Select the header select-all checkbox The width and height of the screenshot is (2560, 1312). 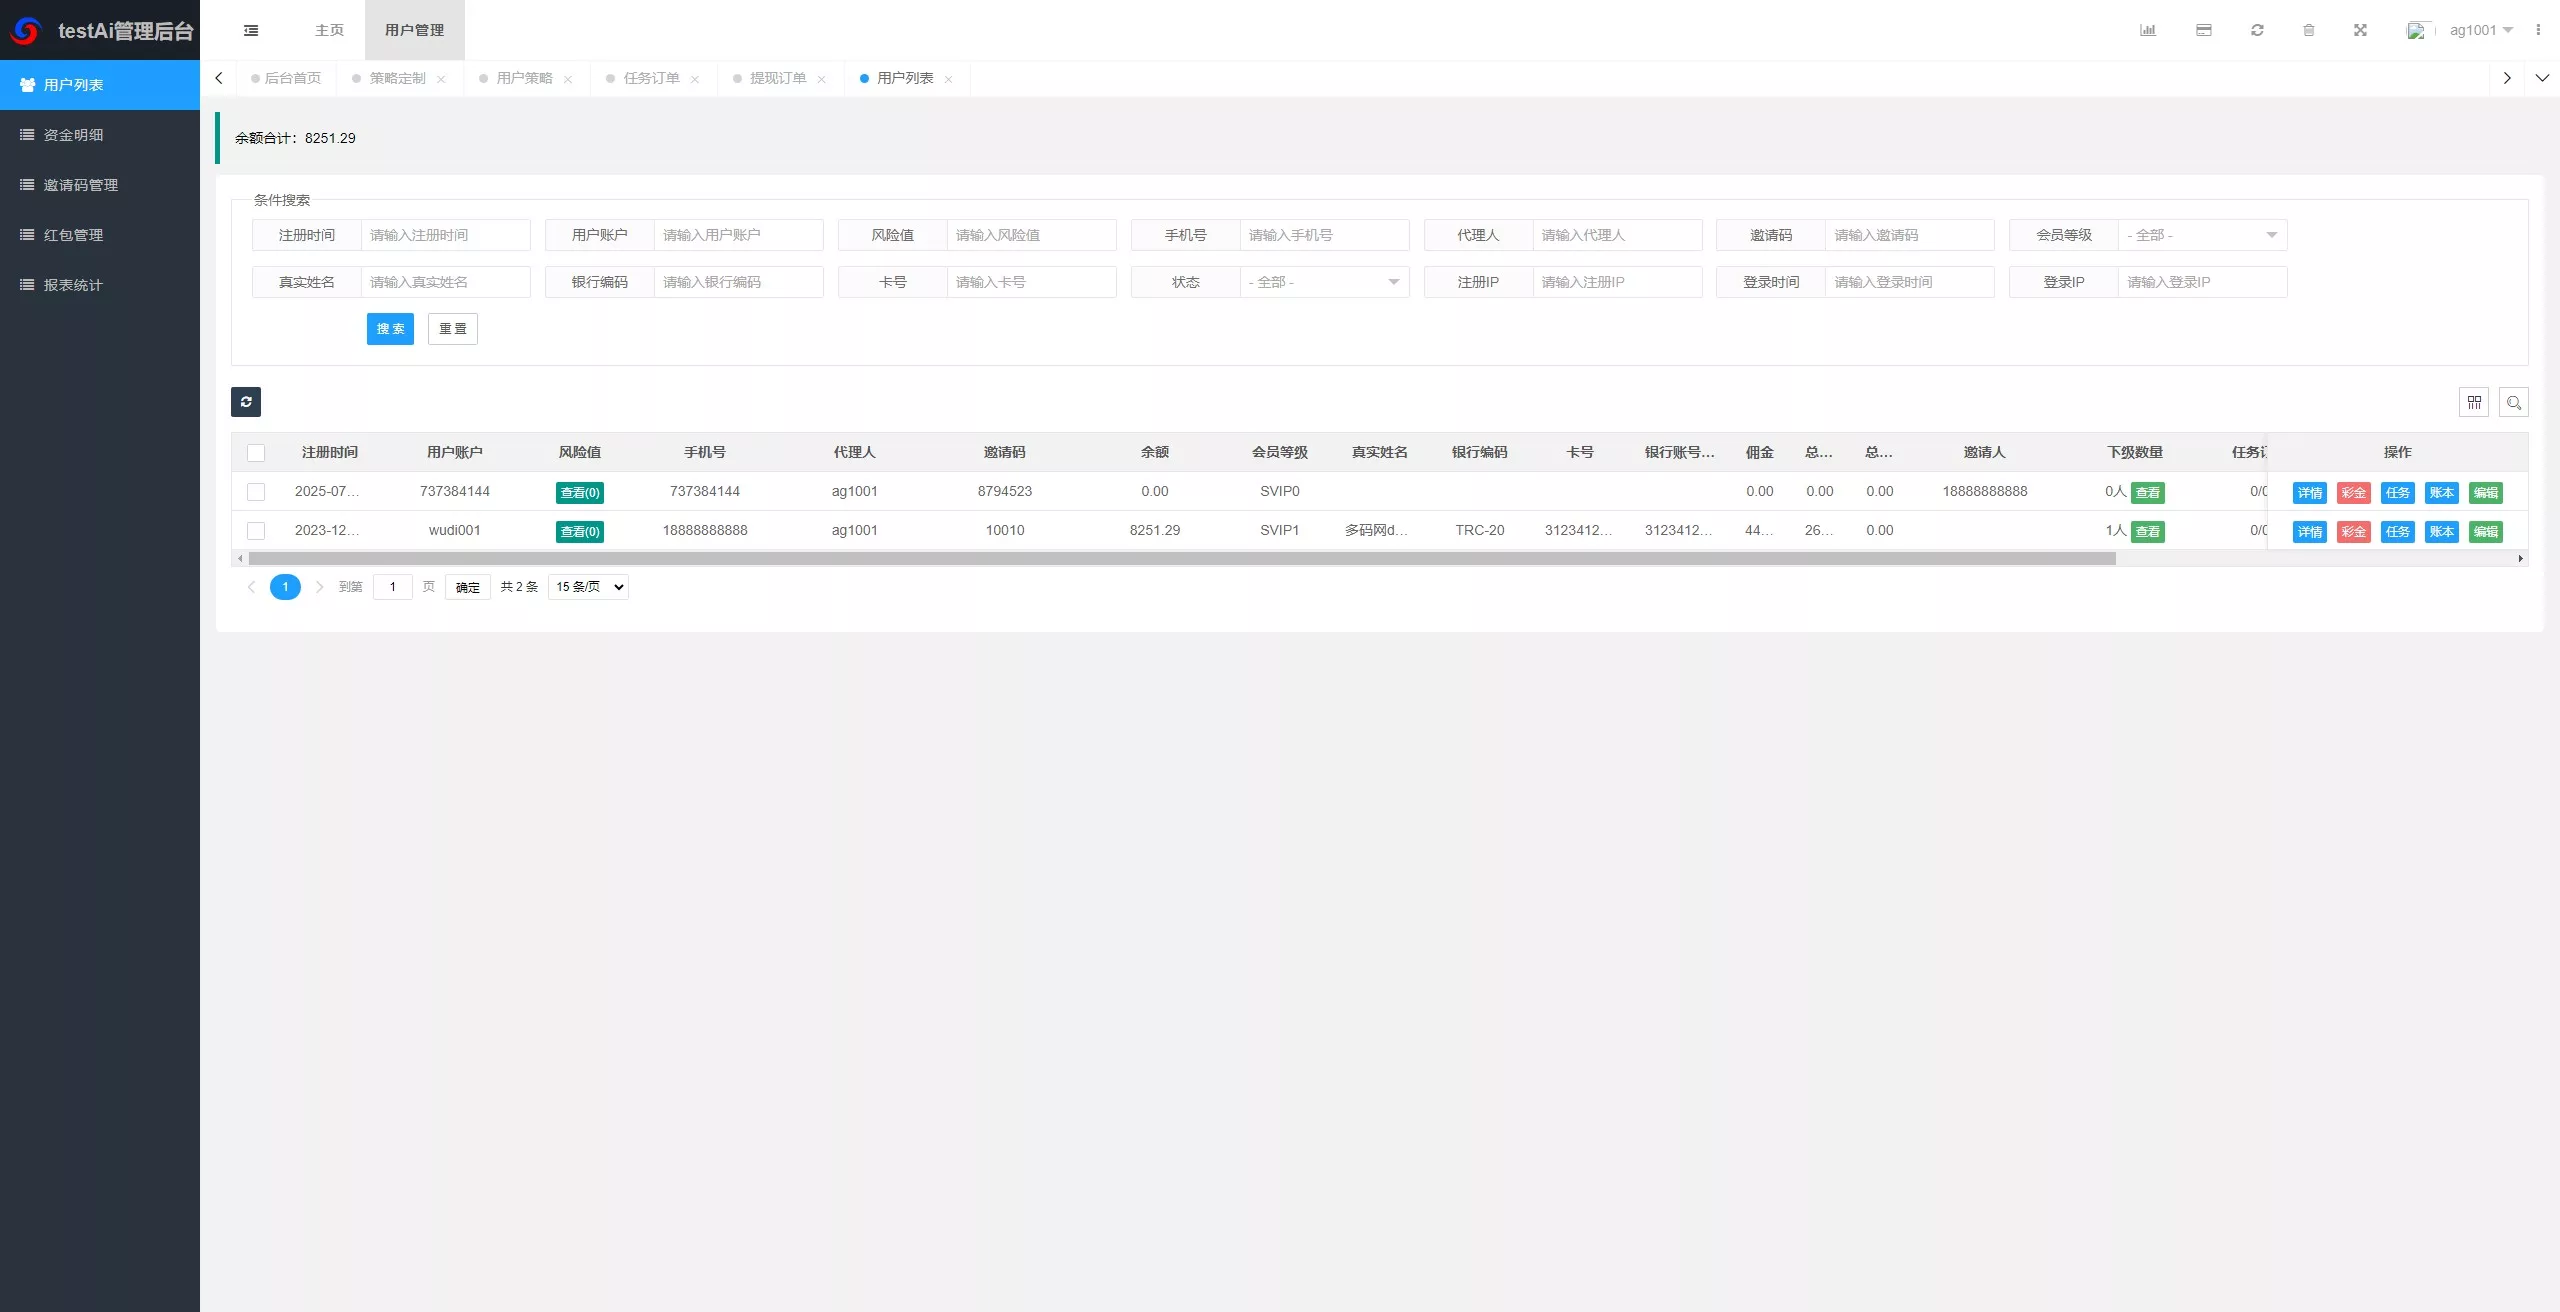256,453
